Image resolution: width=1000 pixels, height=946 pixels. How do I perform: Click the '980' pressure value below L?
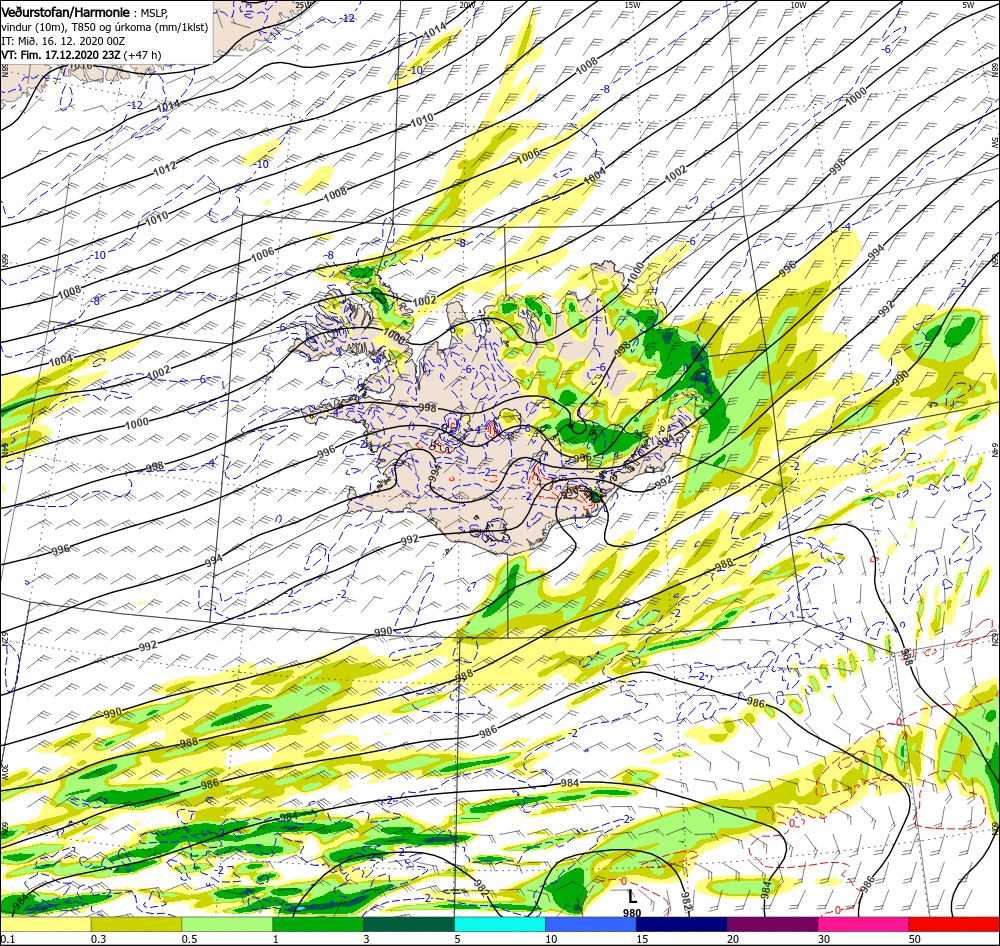632,913
